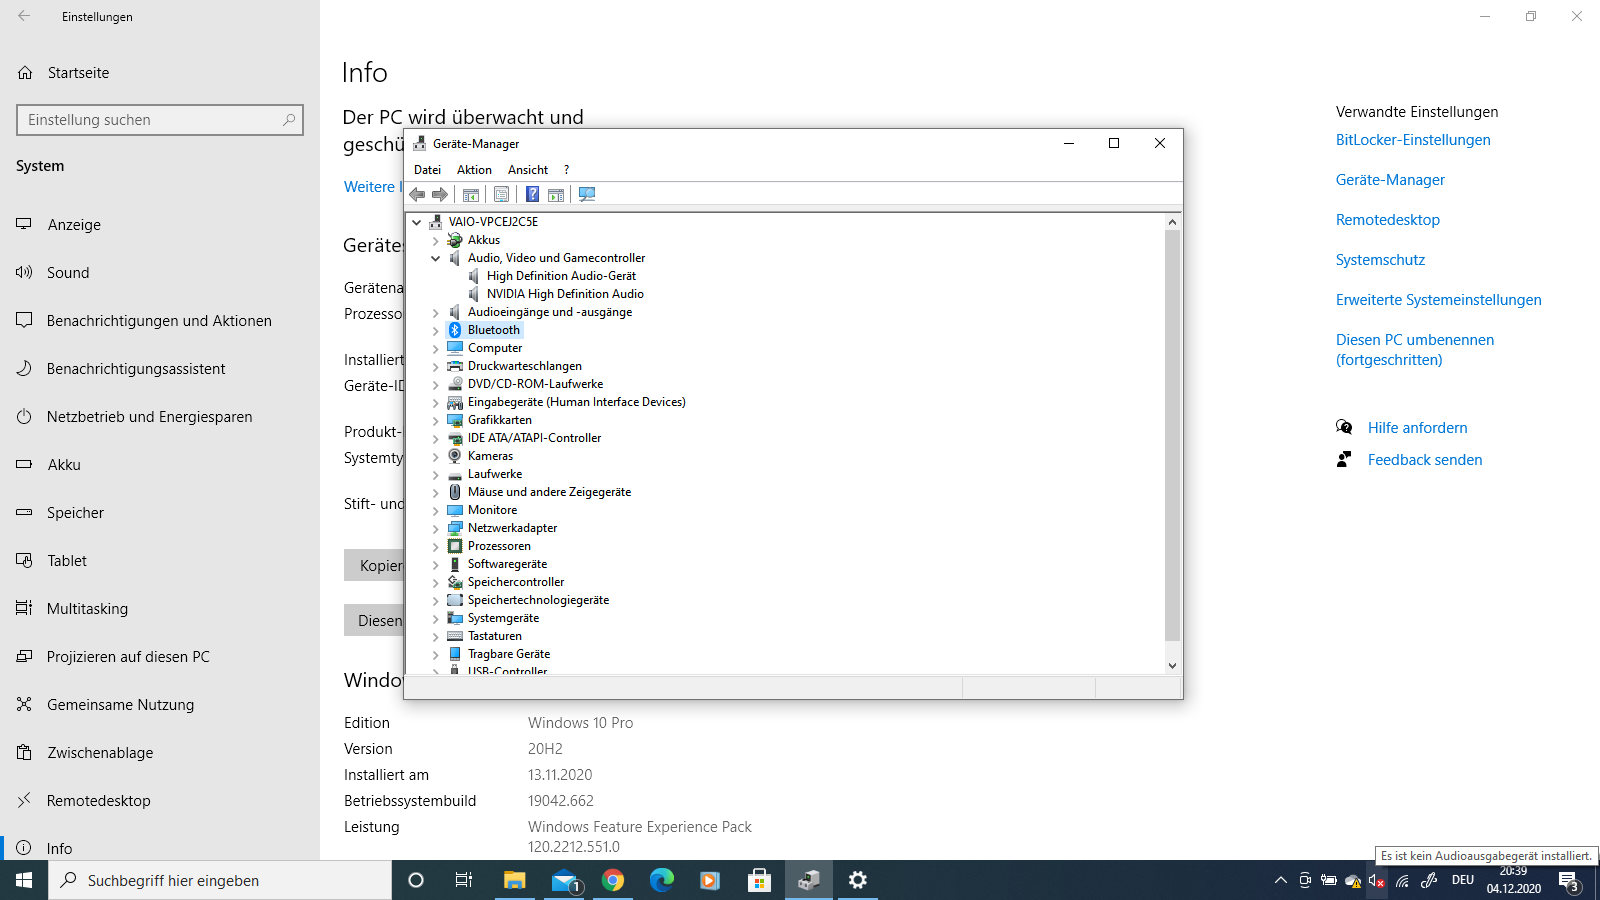Click Diesen PC umbenennen (fortgeschritten) link
The width and height of the screenshot is (1600, 900).
[1415, 350]
